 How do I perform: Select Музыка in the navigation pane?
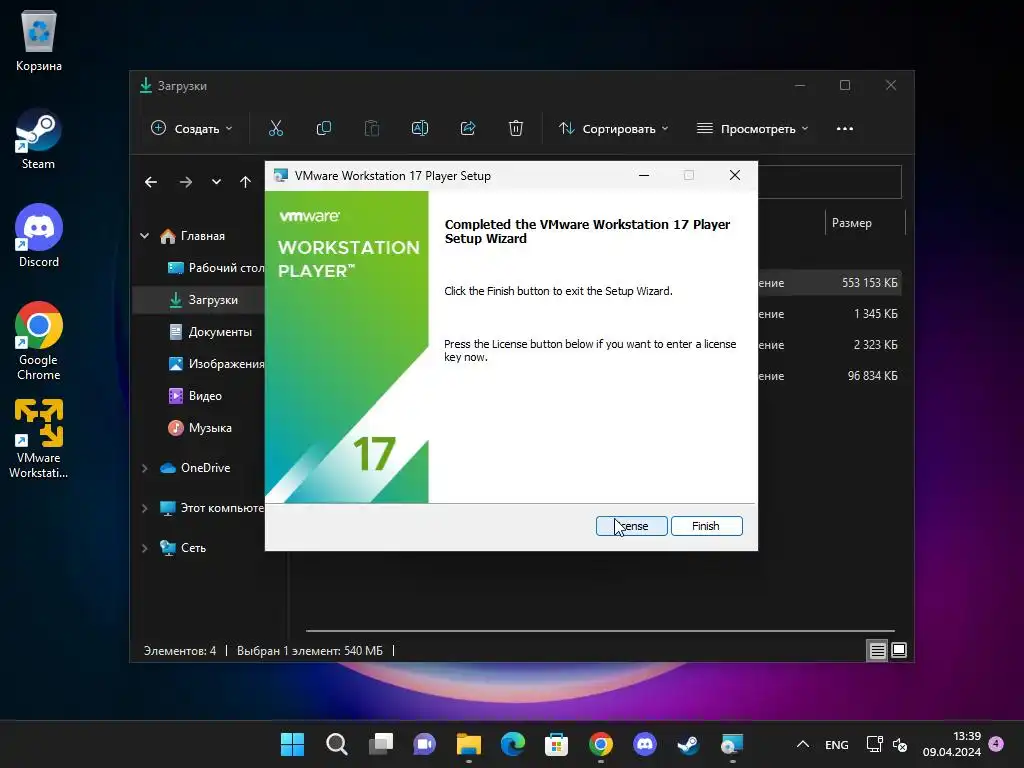click(x=200, y=428)
